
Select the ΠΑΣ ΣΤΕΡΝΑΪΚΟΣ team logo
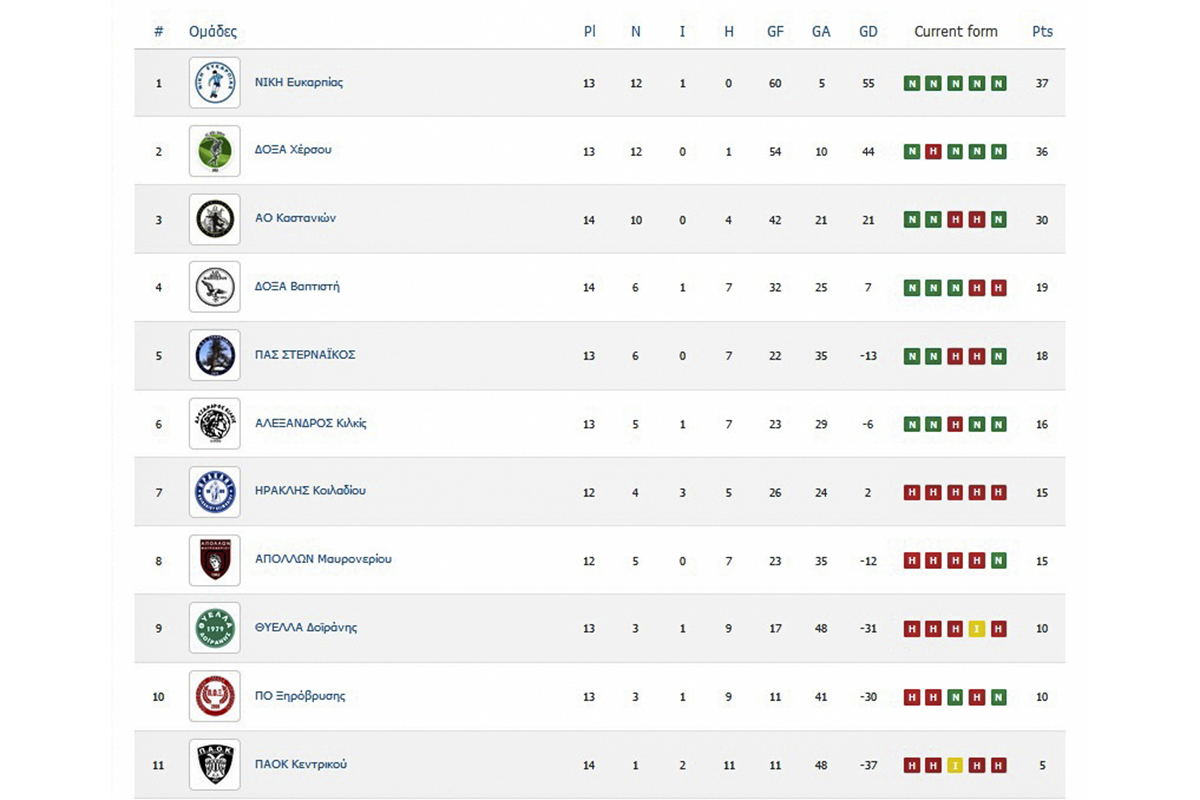[214, 355]
